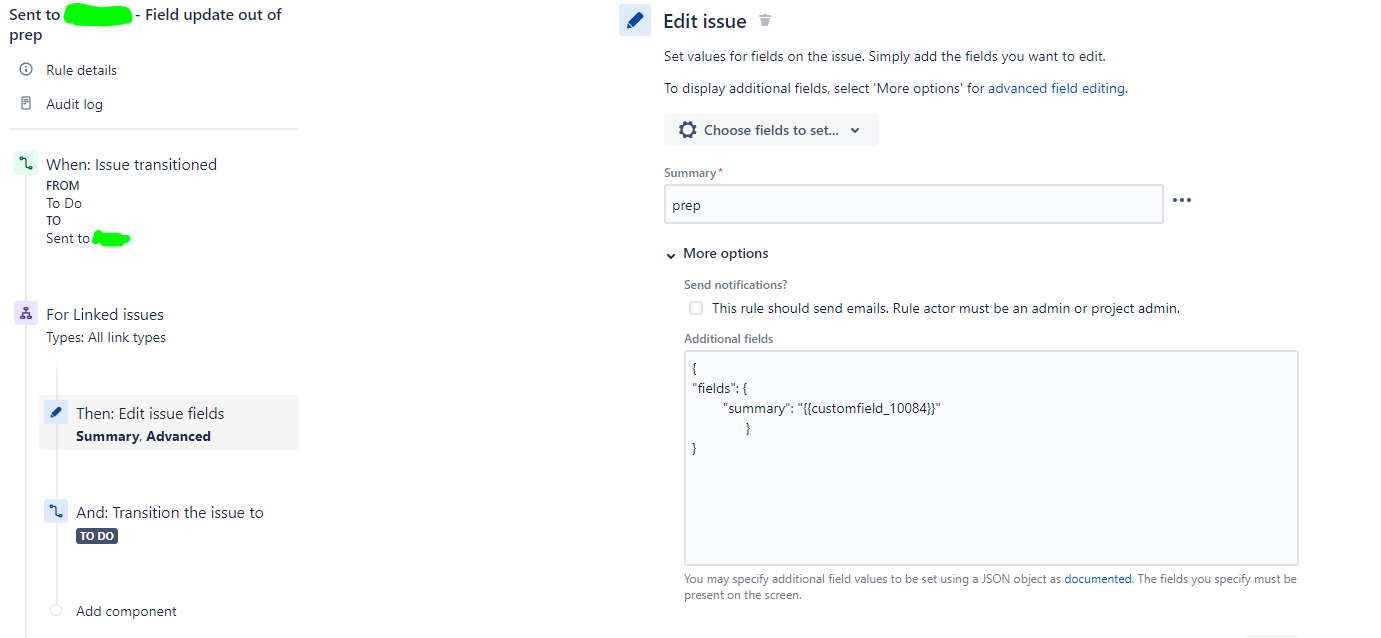Click the large Edit issue pencil icon
Image resolution: width=1381 pixels, height=638 pixels.
pyautogui.click(x=635, y=20)
